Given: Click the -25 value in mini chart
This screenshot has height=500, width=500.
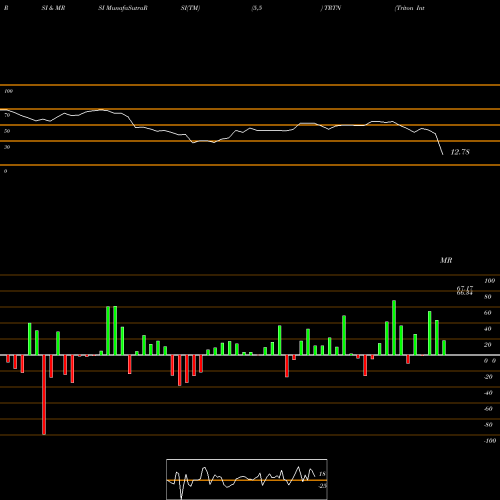Looking at the screenshot, I should pos(323,486).
